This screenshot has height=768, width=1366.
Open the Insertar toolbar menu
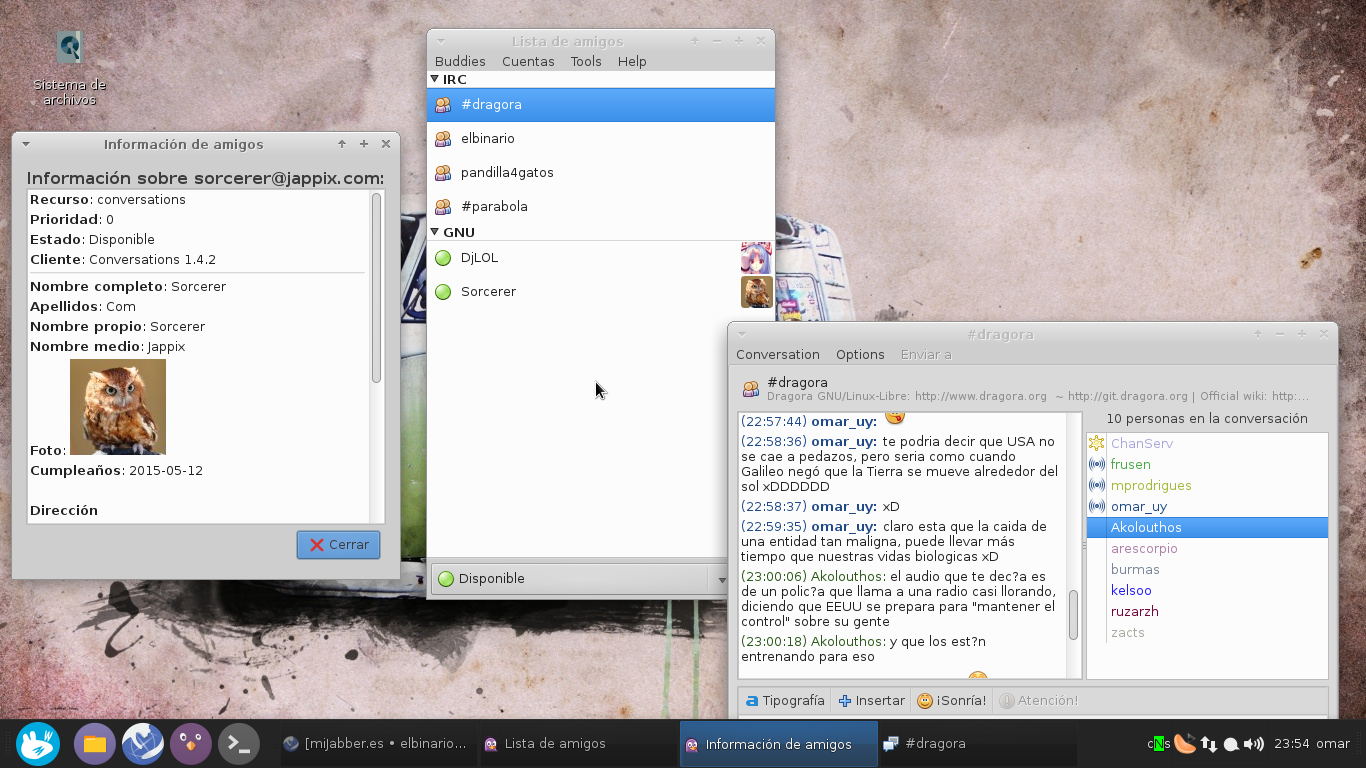871,700
